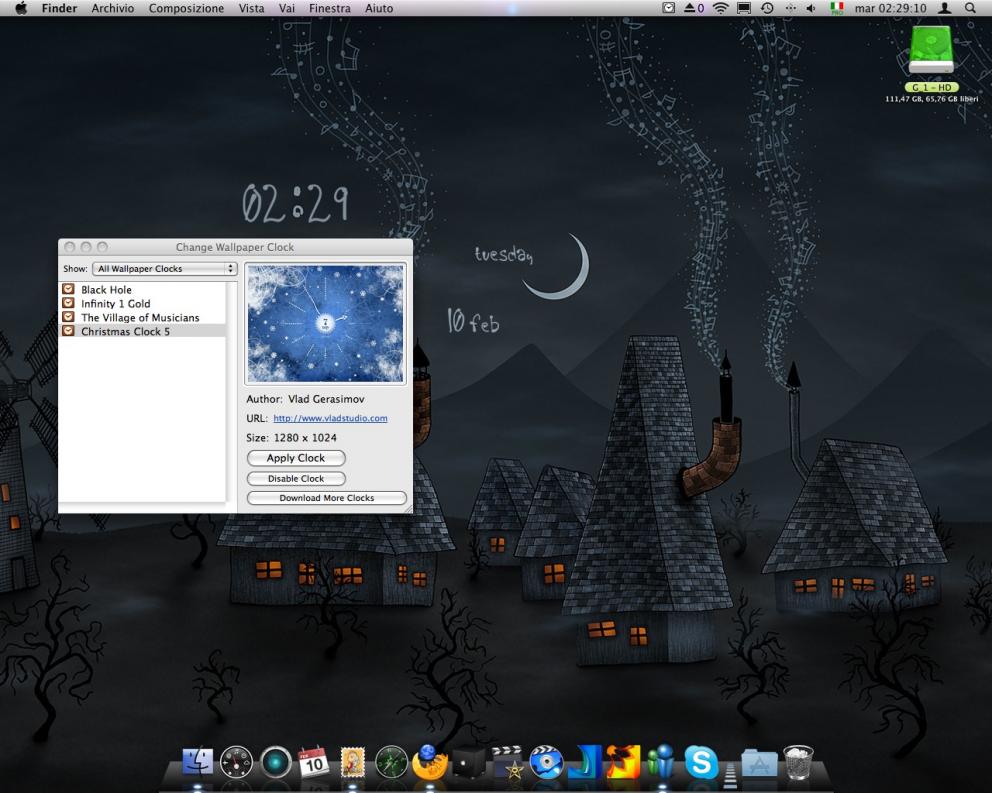
Task: Open the Time Machine menu bar icon
Action: click(767, 8)
